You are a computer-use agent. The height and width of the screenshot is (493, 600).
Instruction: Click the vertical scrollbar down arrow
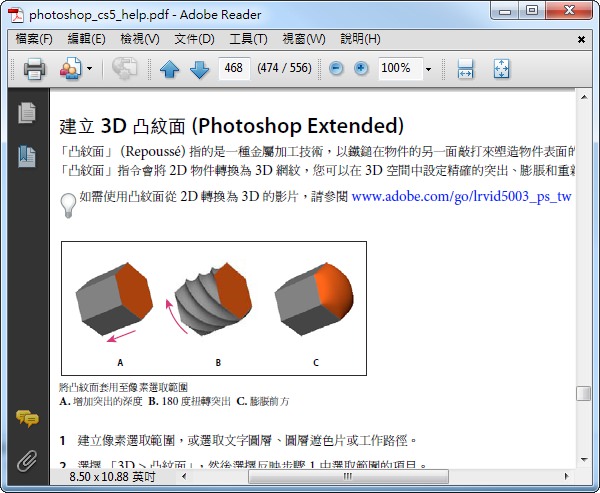click(x=584, y=459)
